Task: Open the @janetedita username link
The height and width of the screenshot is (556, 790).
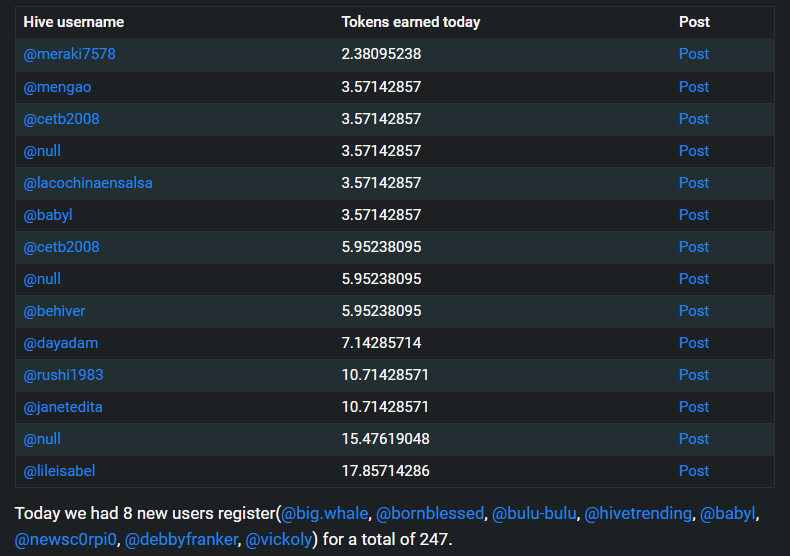Action: pyautogui.click(x=62, y=407)
